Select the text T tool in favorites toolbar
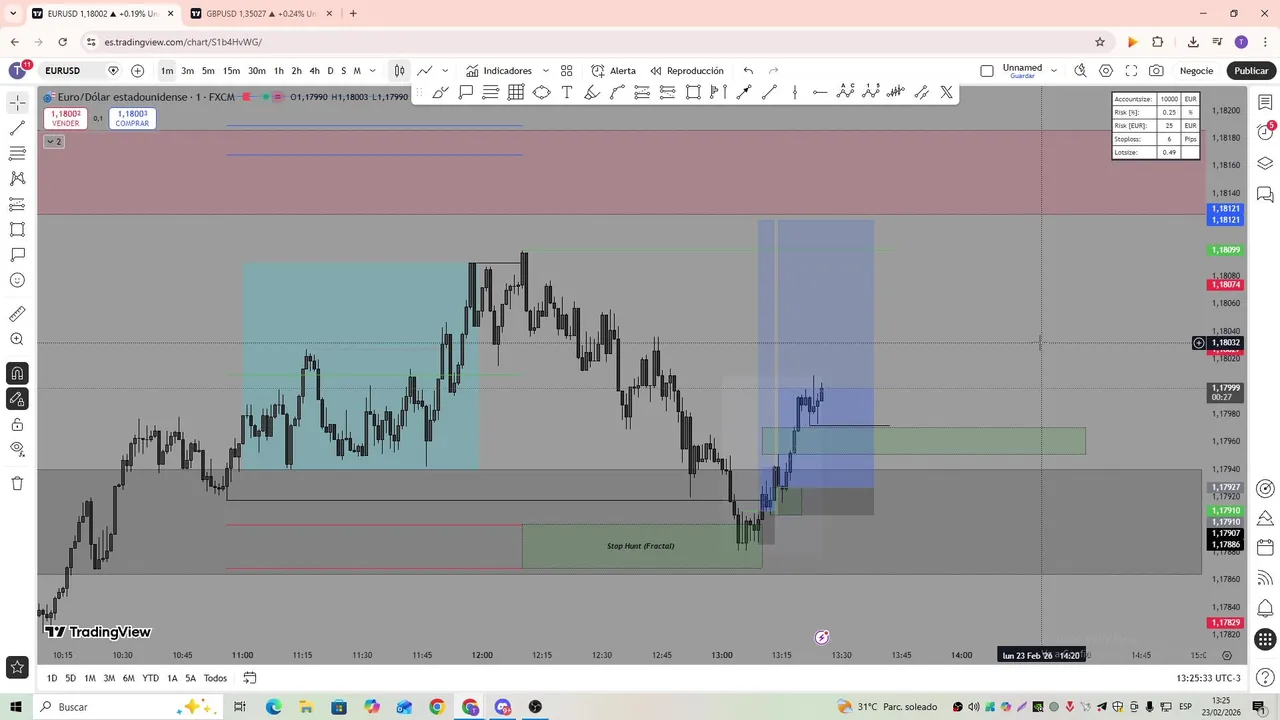 (566, 93)
